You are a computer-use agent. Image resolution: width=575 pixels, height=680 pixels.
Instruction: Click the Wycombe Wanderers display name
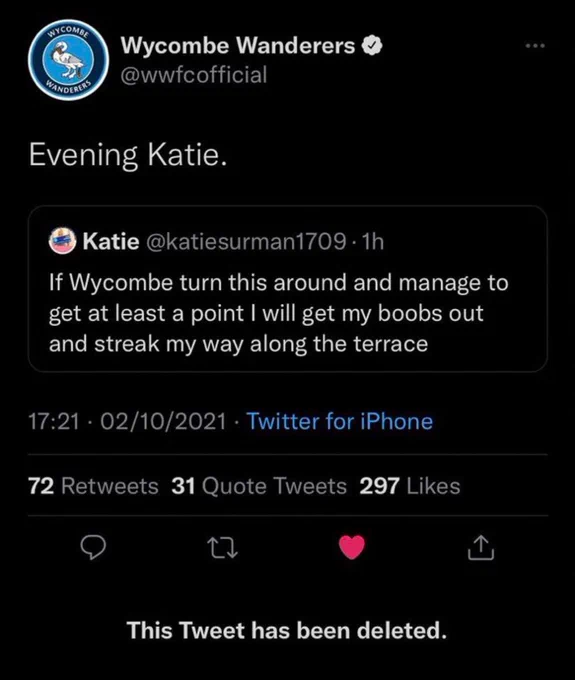(238, 45)
